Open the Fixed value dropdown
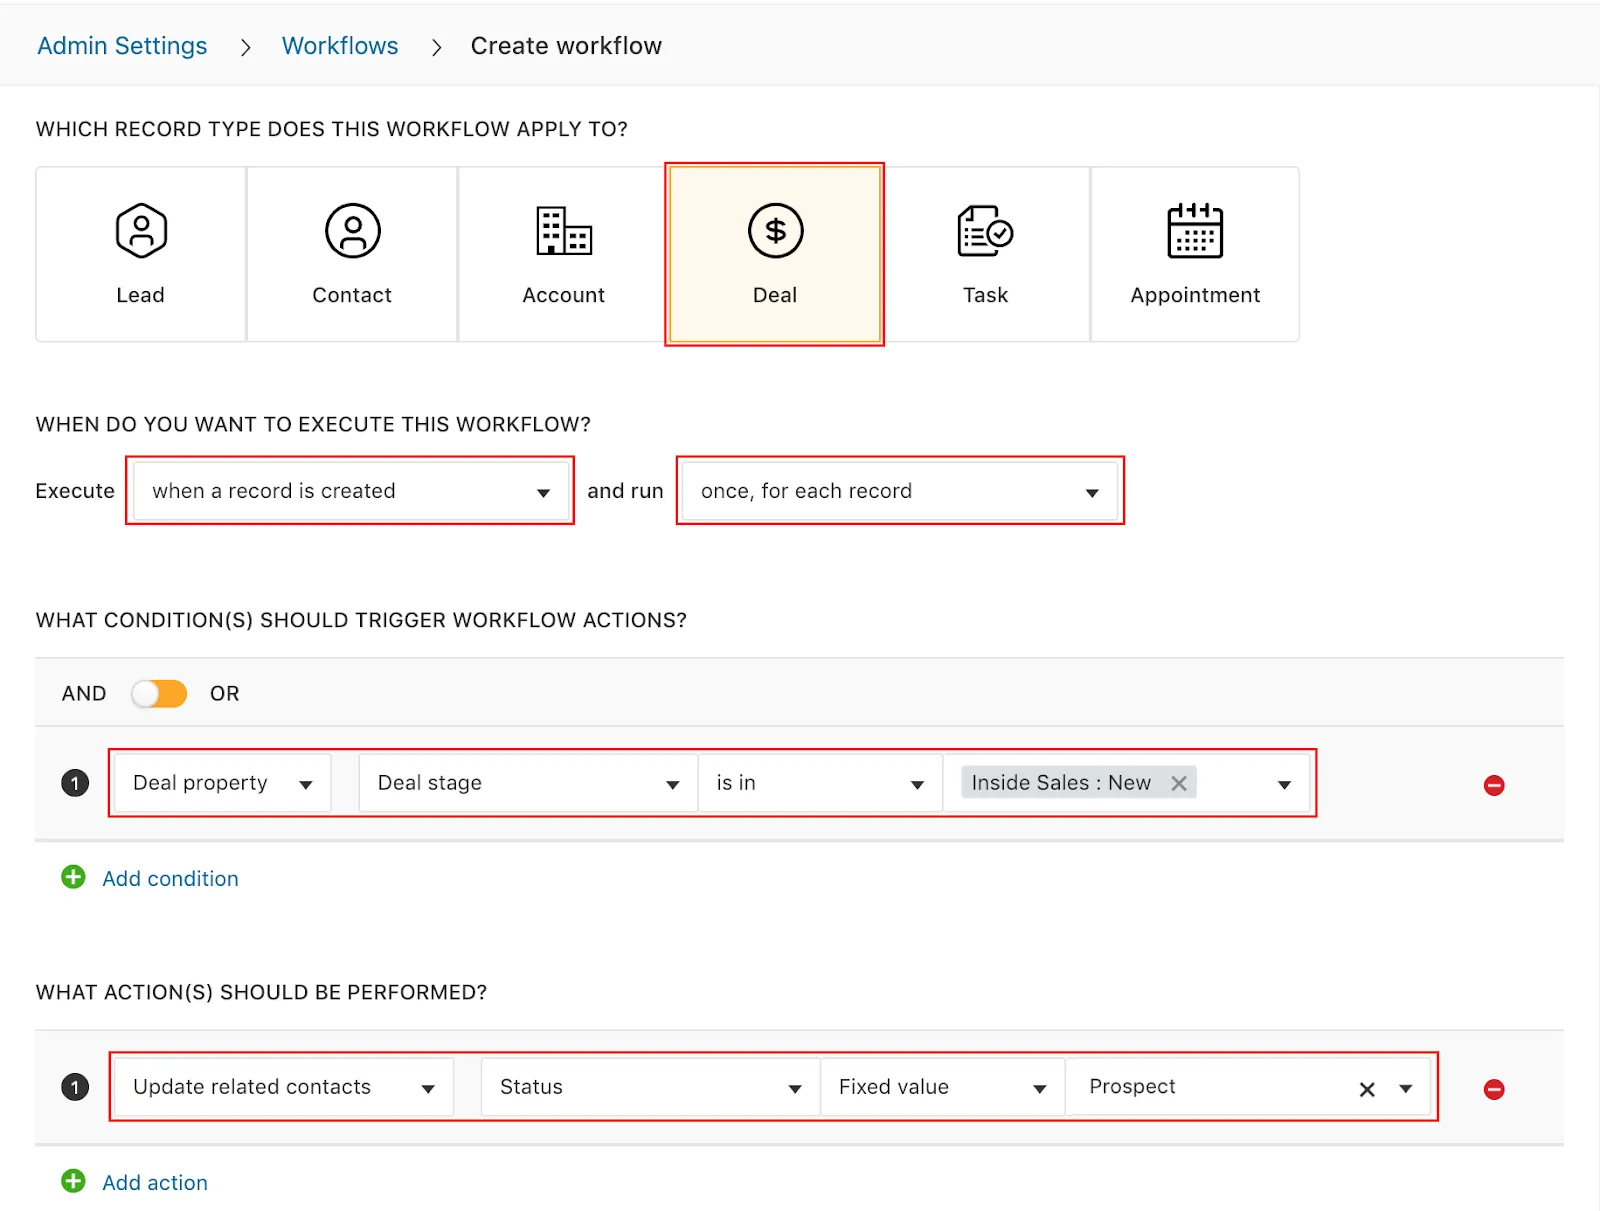The width and height of the screenshot is (1600, 1211). click(942, 1087)
